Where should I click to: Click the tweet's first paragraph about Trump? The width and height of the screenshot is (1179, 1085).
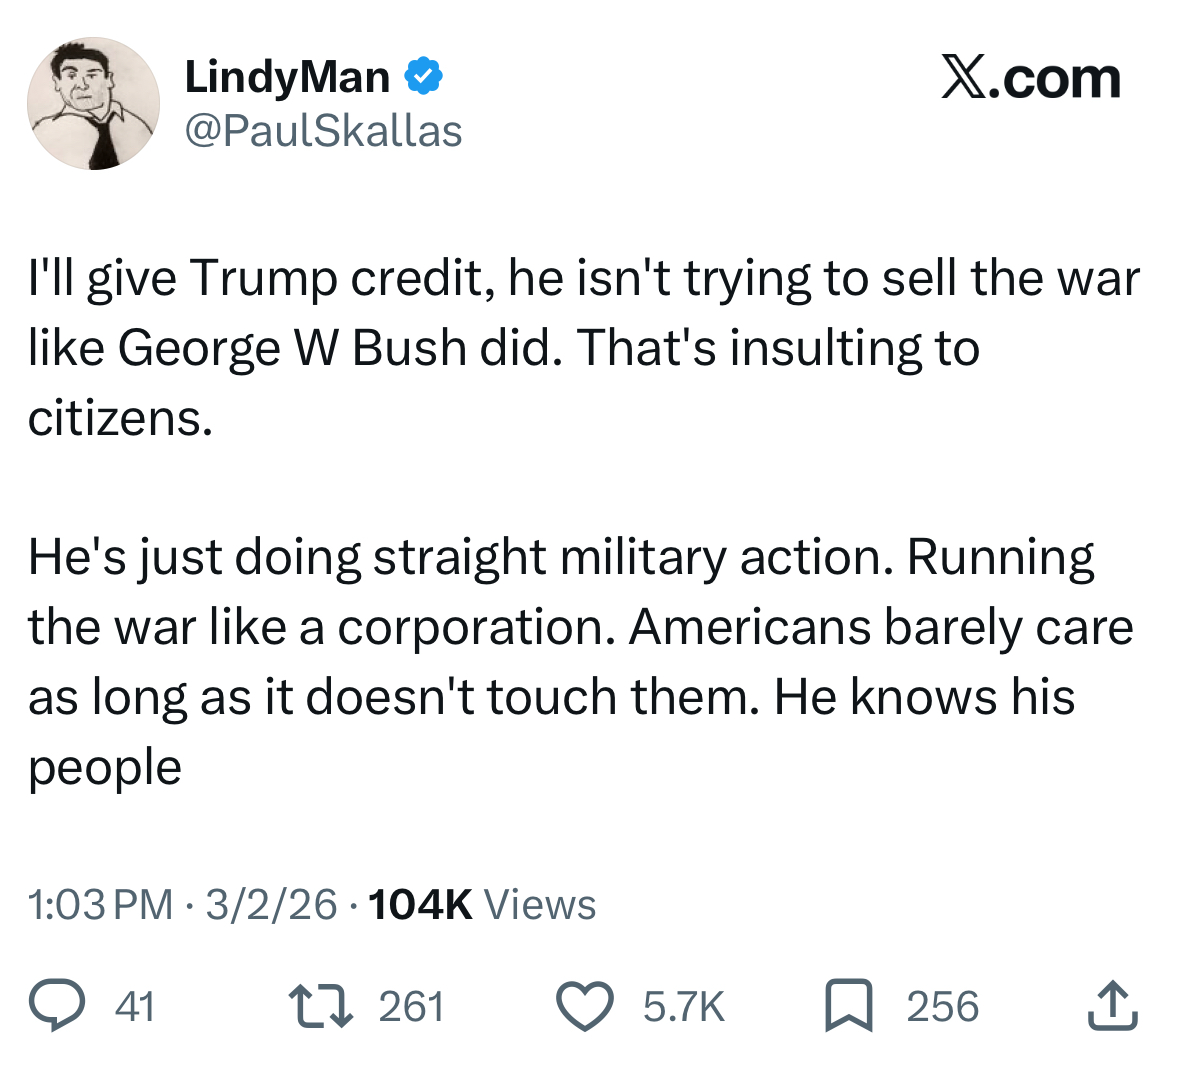click(584, 347)
